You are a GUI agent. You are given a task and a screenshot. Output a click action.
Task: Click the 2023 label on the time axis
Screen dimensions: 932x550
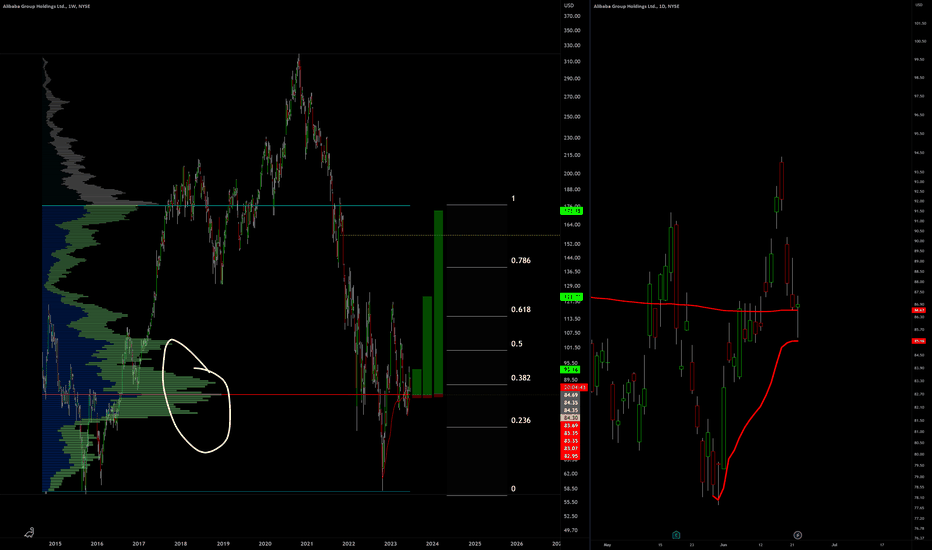[x=391, y=543]
